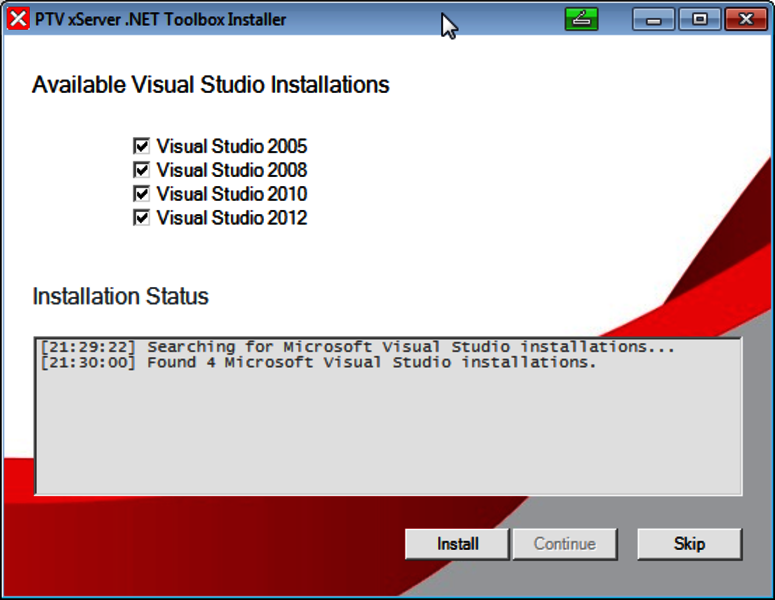775x600 pixels.
Task: Click the 'Available Visual Studio Installations' heading
Action: click(x=211, y=85)
